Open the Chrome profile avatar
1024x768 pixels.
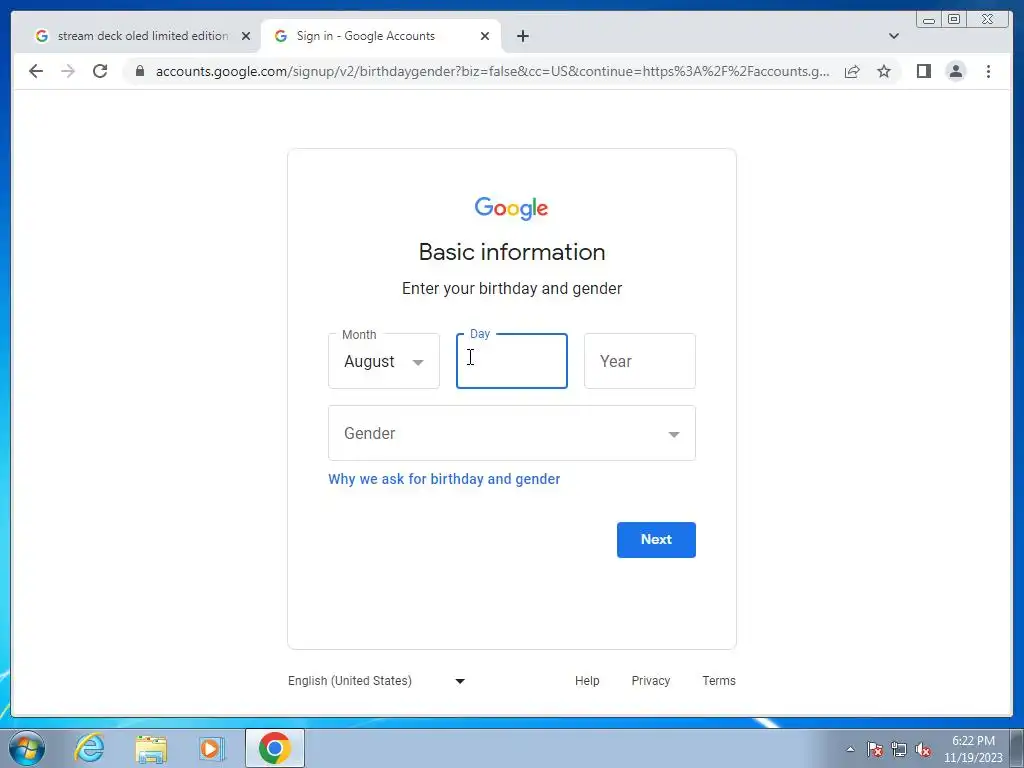pyautogui.click(x=955, y=71)
